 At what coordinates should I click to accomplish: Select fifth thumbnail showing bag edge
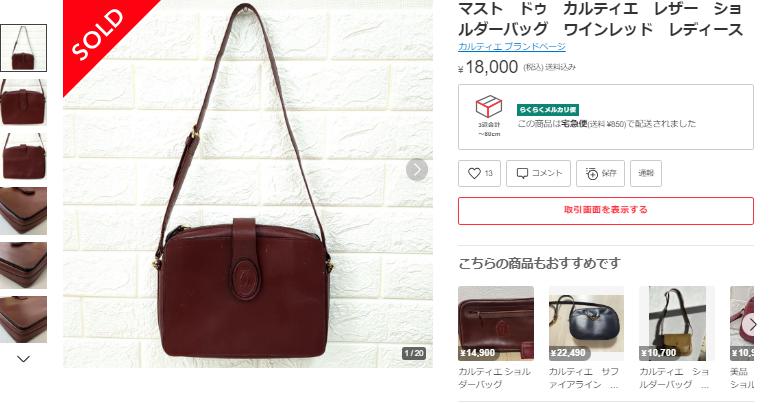pyautogui.click(x=23, y=265)
